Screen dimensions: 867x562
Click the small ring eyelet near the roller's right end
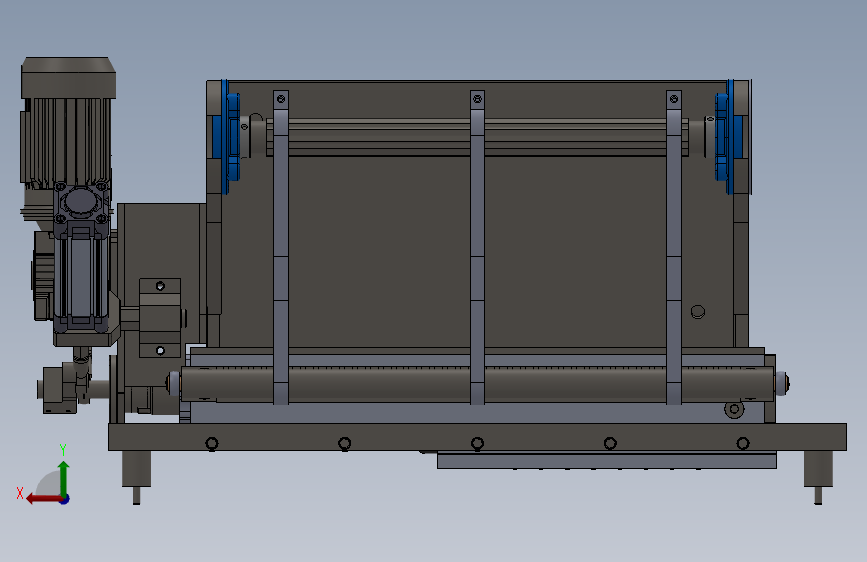(734, 410)
